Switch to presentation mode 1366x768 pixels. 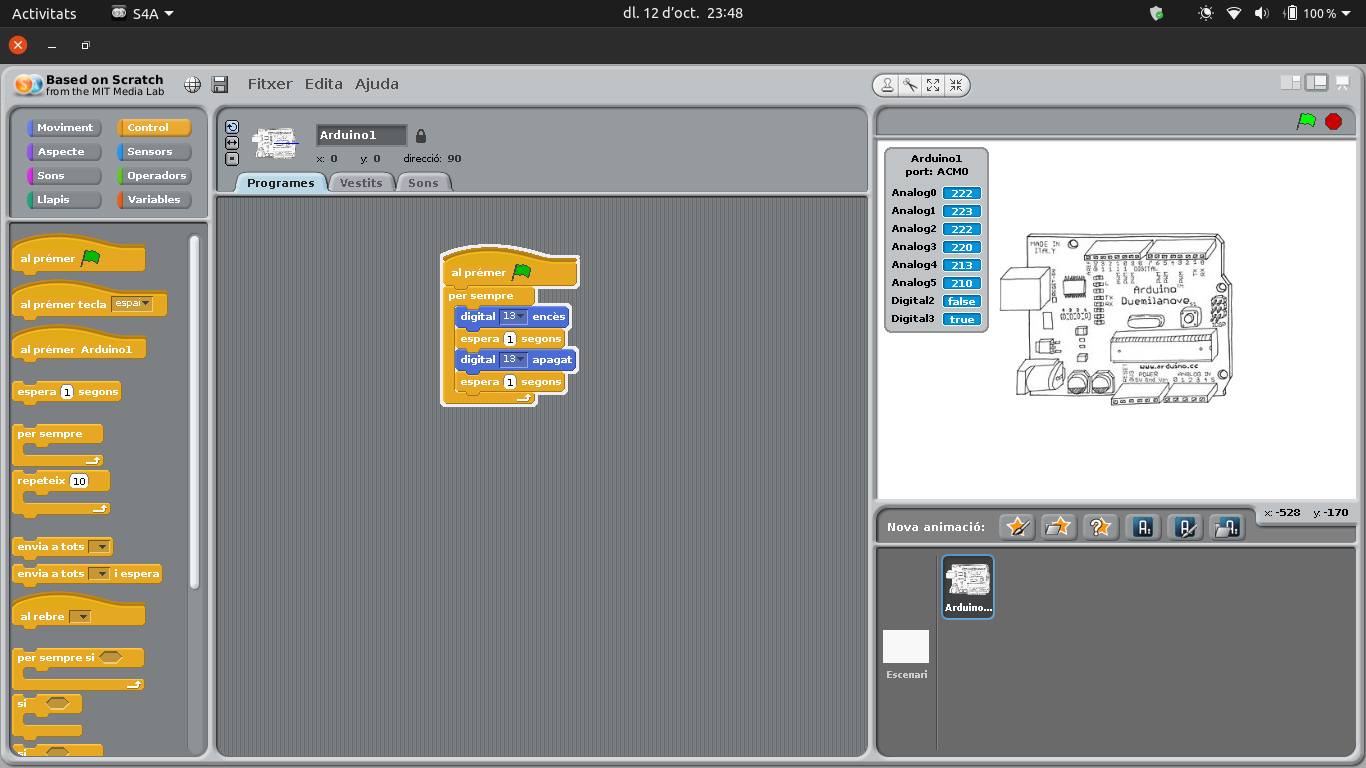pos(1342,82)
